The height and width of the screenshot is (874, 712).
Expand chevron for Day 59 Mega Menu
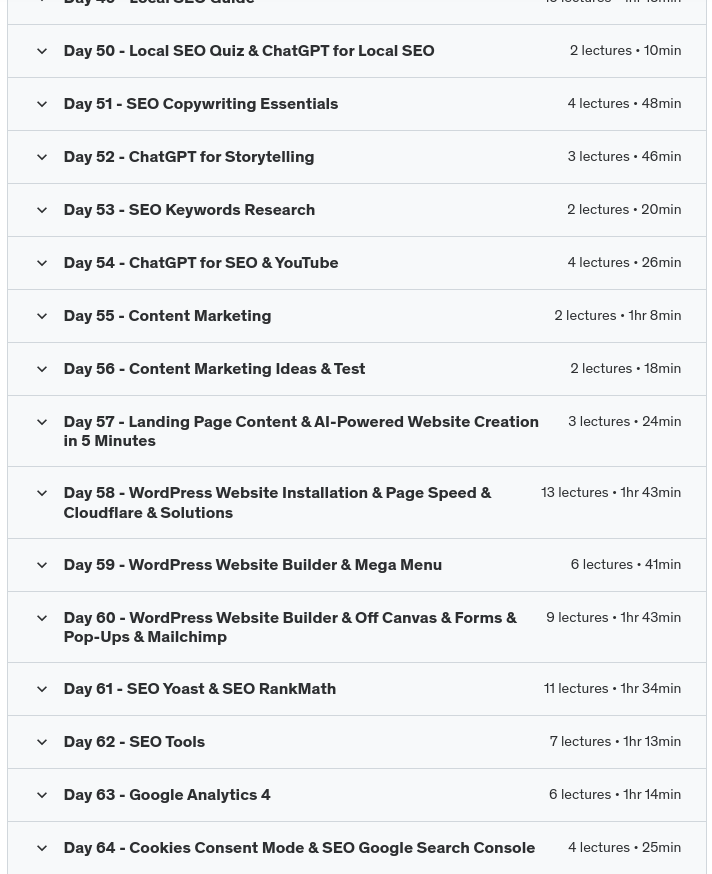(x=42, y=565)
